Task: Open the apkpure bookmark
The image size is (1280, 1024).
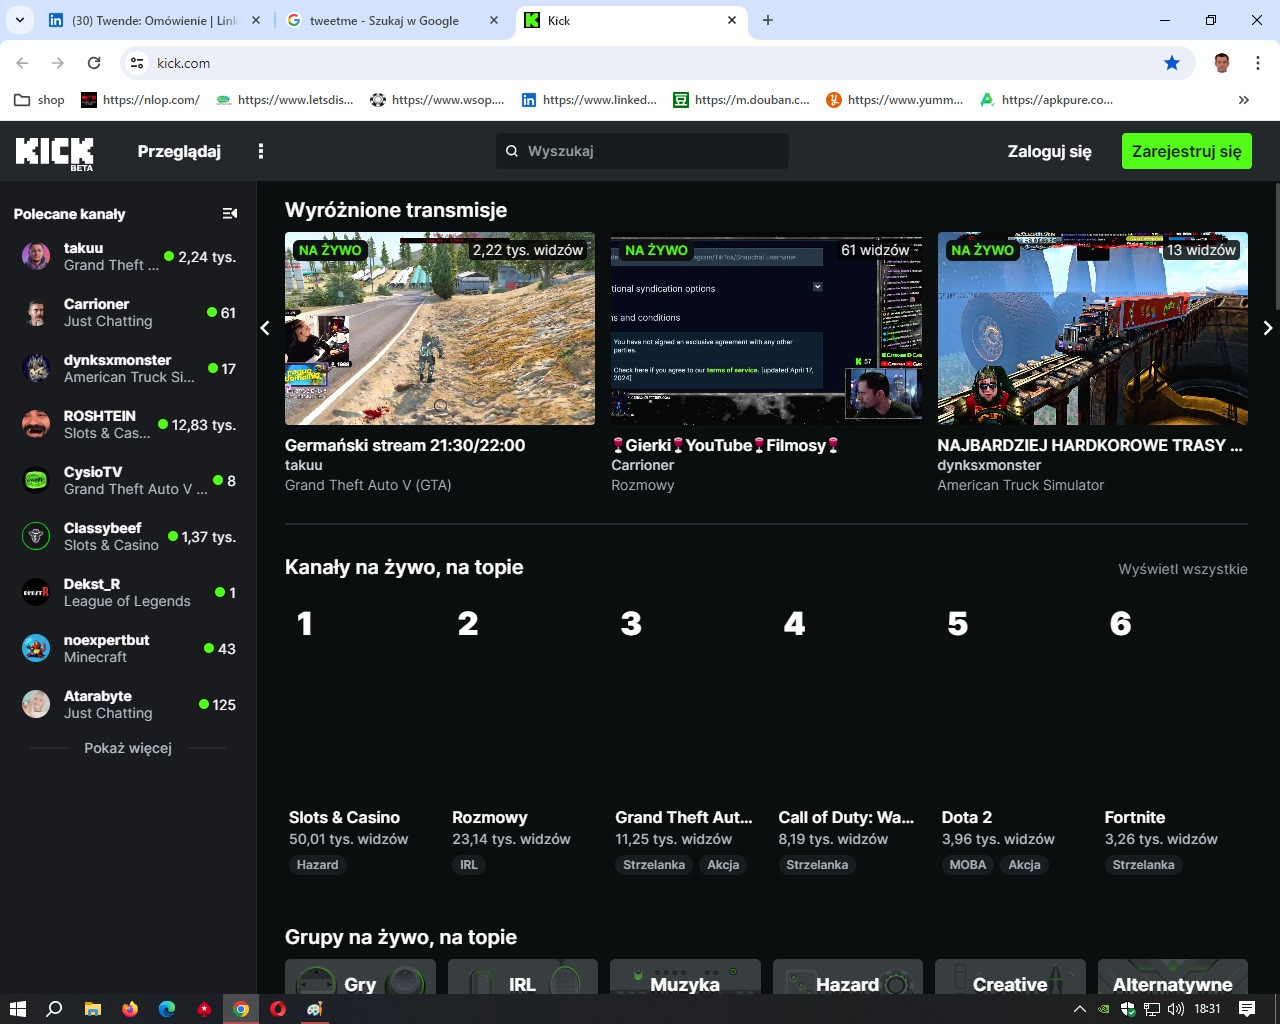Action: point(1046,99)
